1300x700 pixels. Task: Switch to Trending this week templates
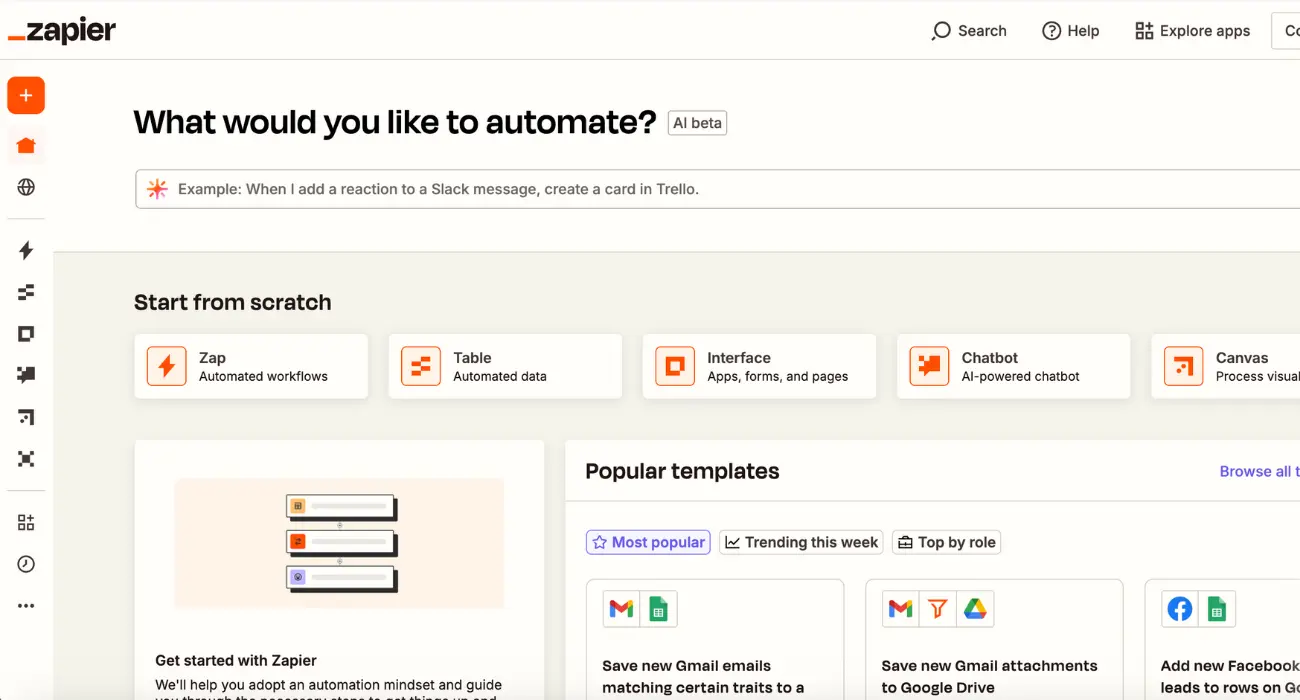click(800, 541)
